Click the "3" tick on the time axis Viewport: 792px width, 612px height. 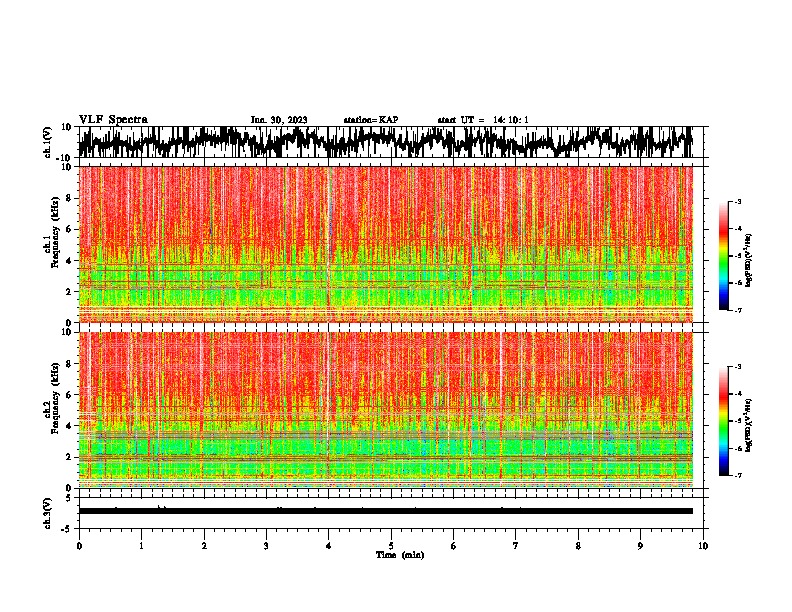(266, 546)
